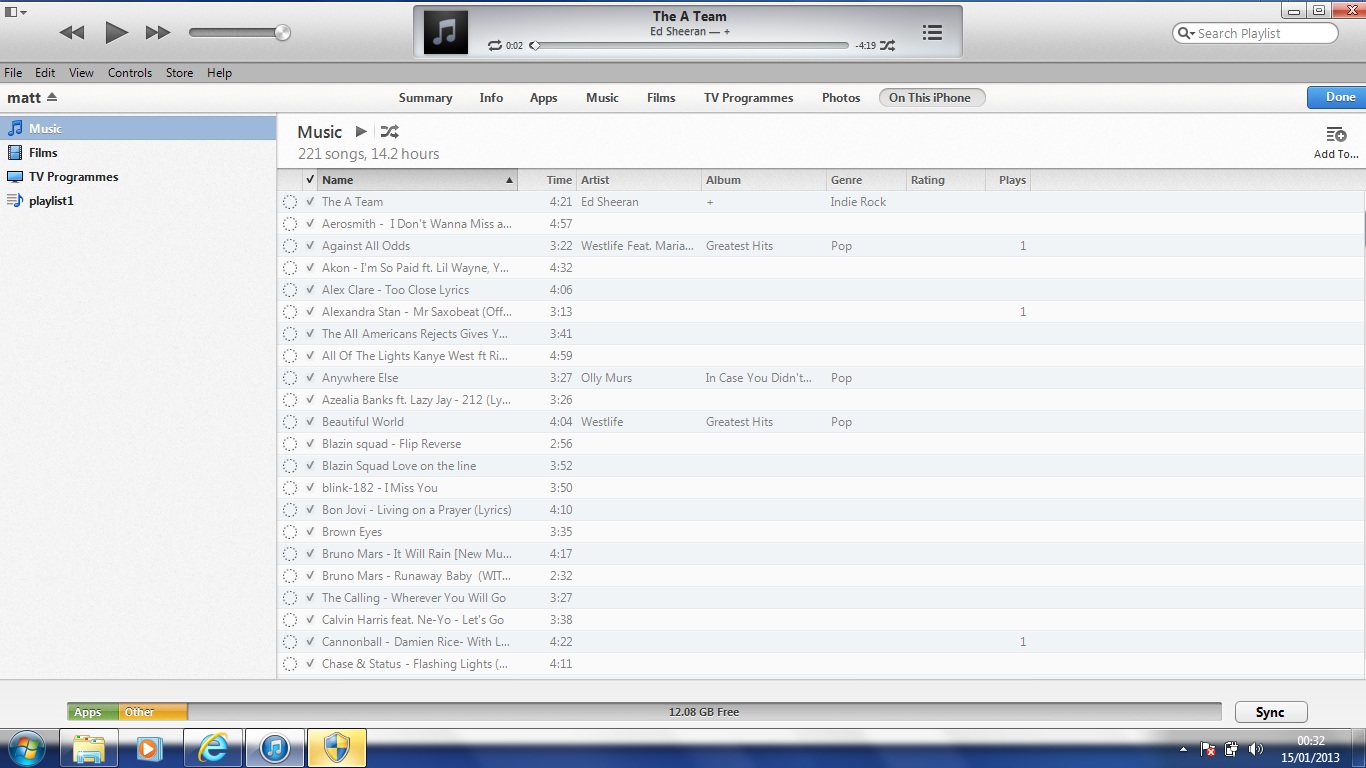Toggle the header checkmark column
This screenshot has height=768, width=1366.
pos(310,180)
